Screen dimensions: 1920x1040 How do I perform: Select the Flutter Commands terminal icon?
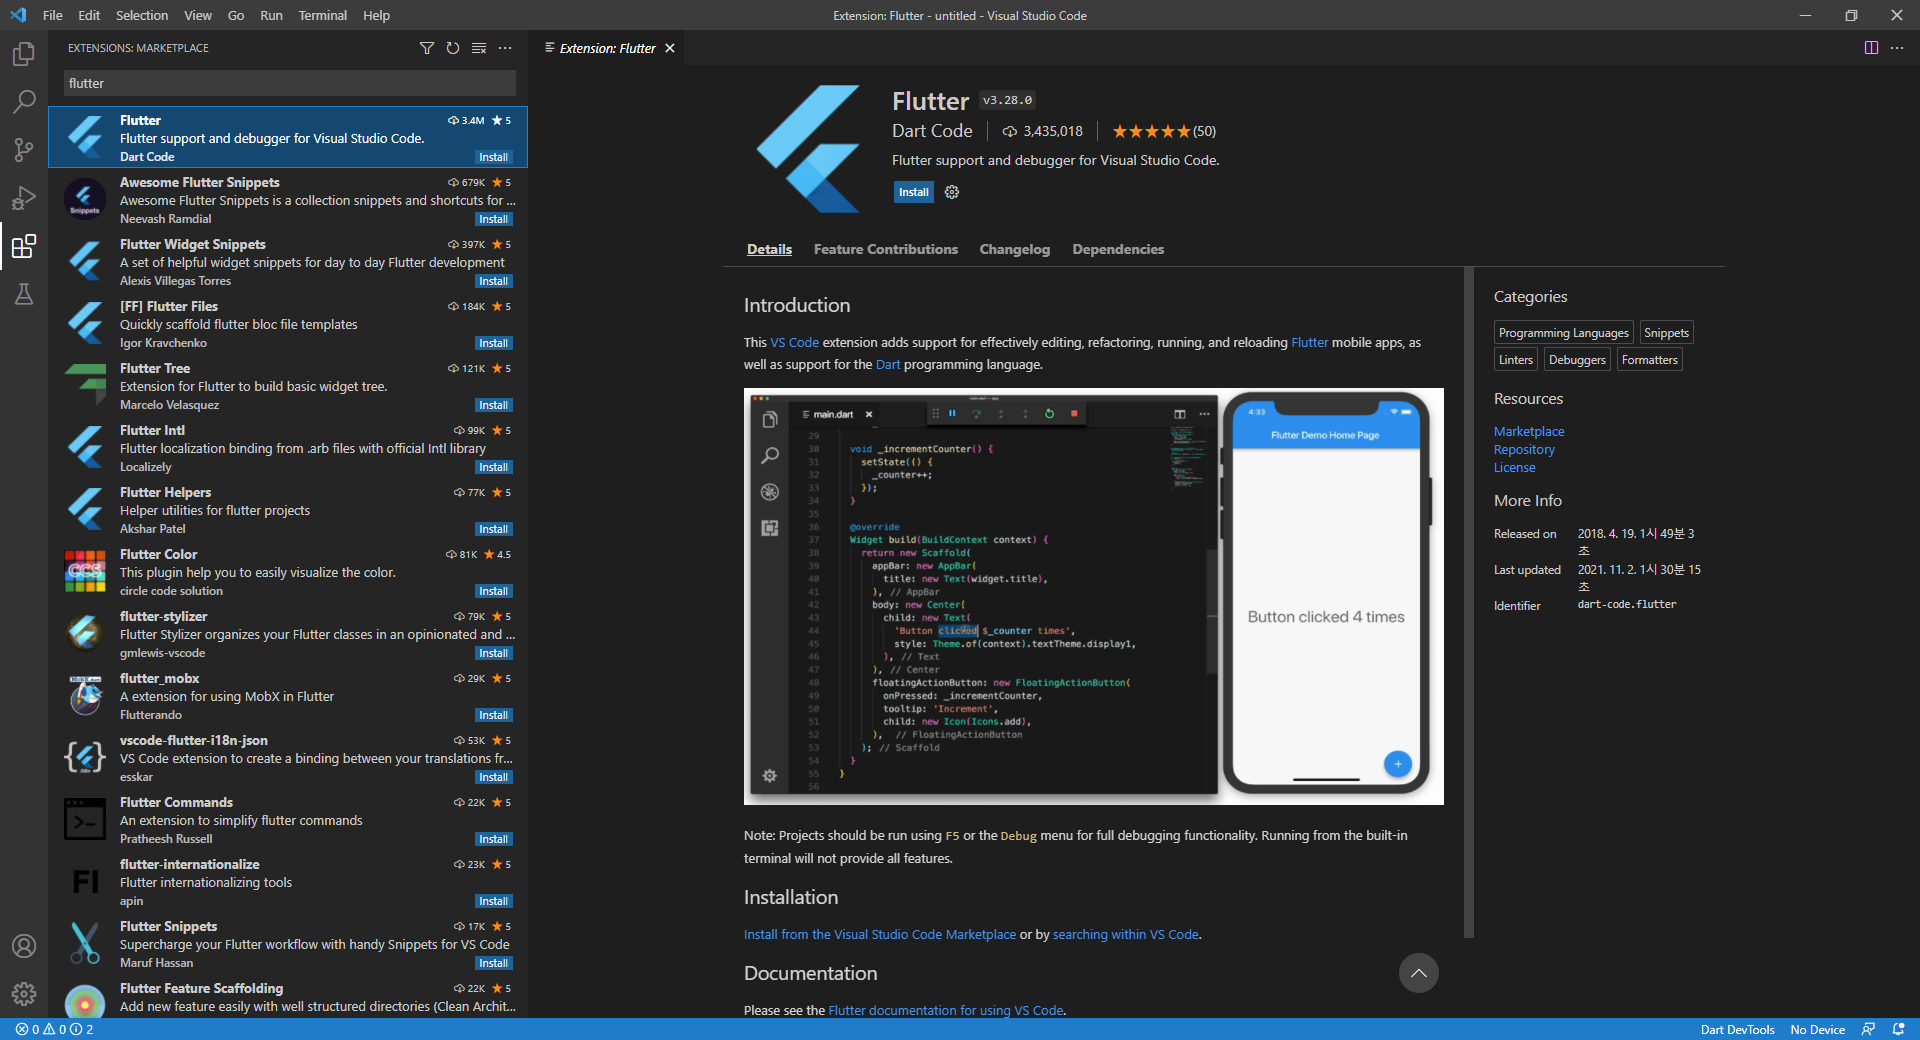point(85,820)
